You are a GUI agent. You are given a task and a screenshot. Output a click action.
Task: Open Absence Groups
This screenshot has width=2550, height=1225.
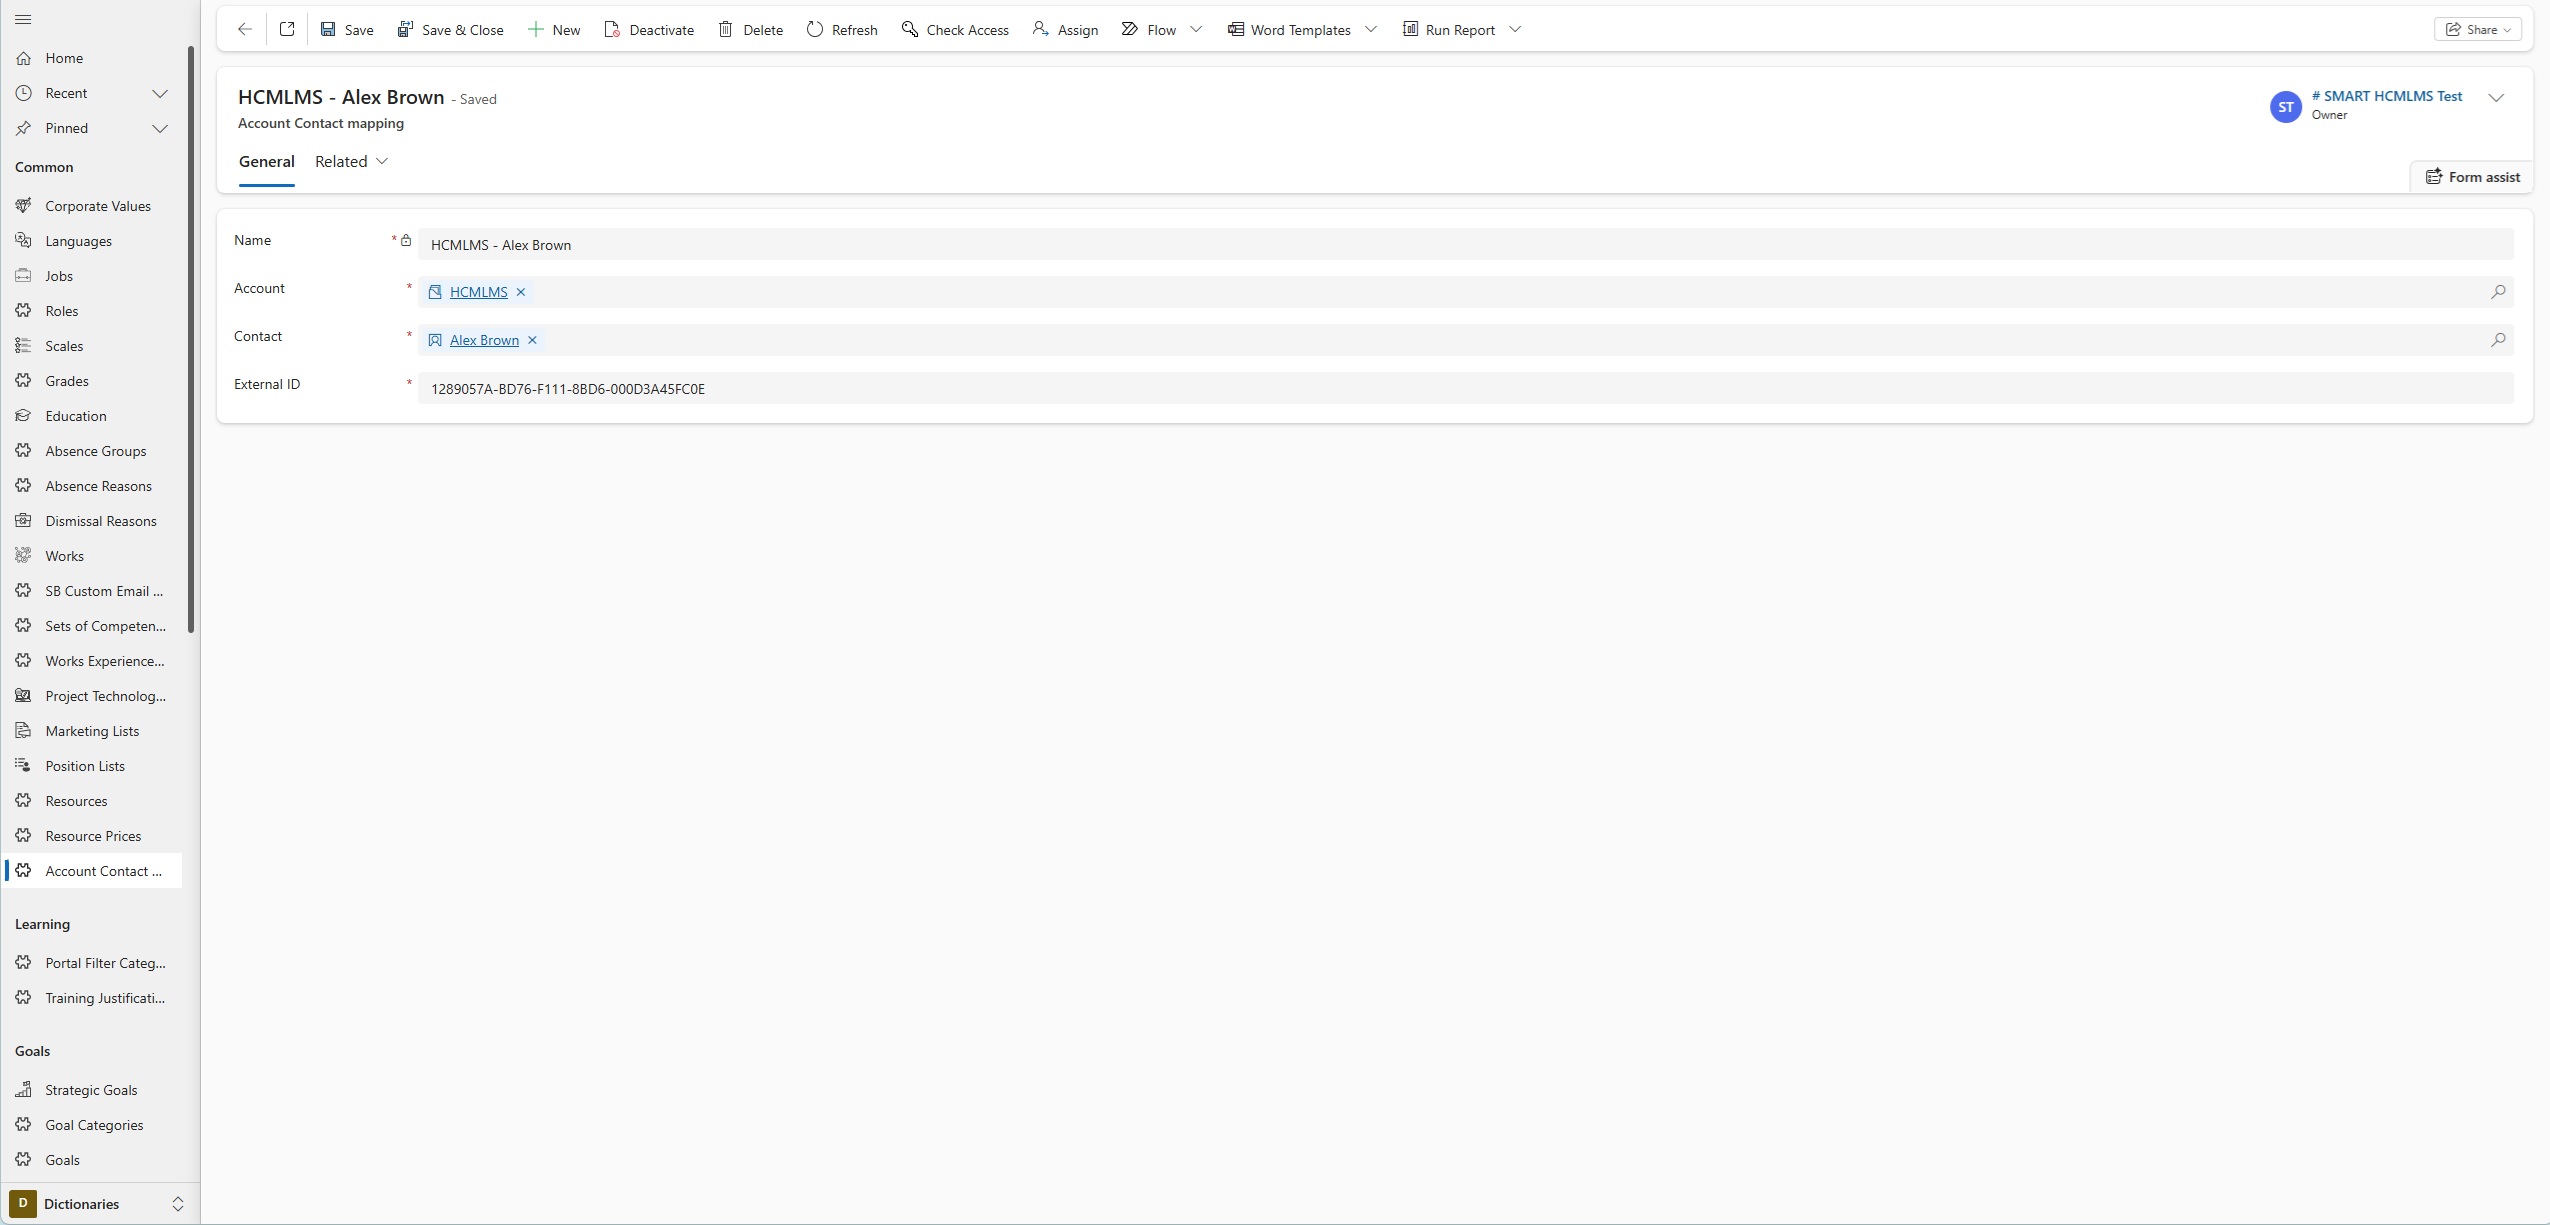pyautogui.click(x=92, y=451)
